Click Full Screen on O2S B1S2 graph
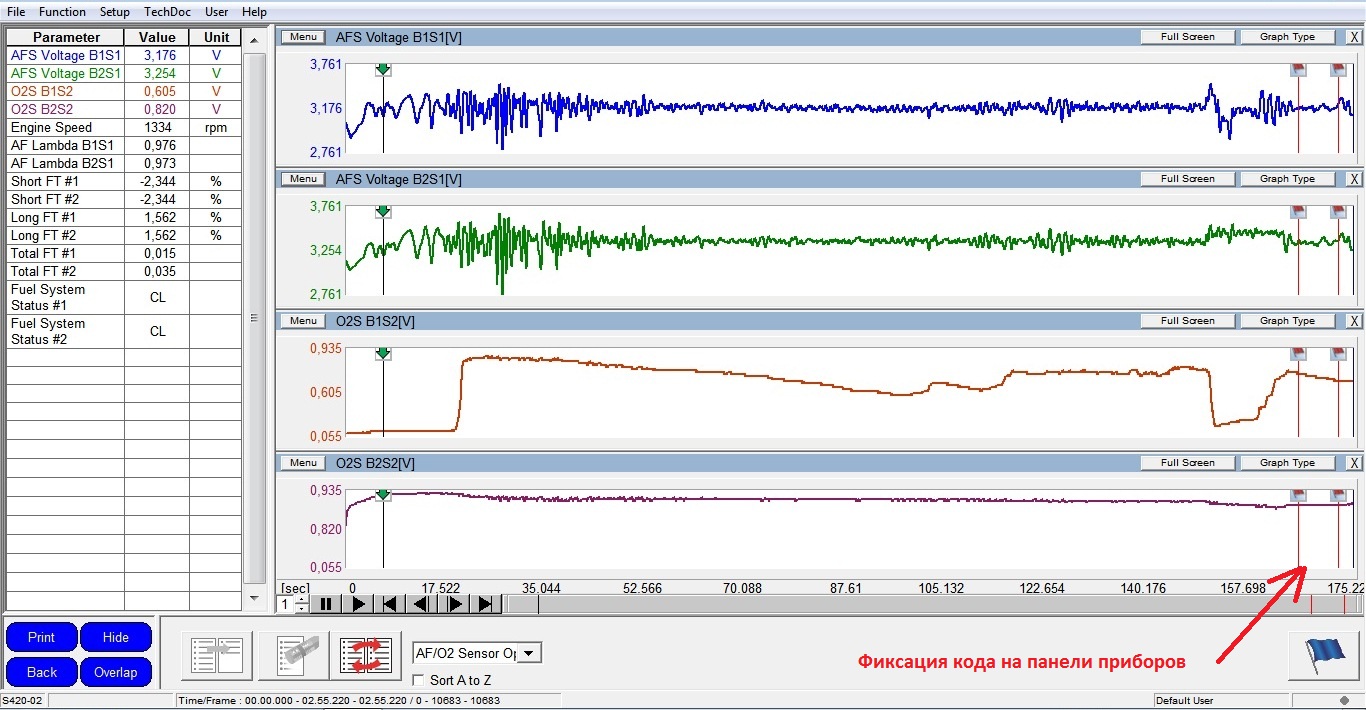 click(1187, 321)
